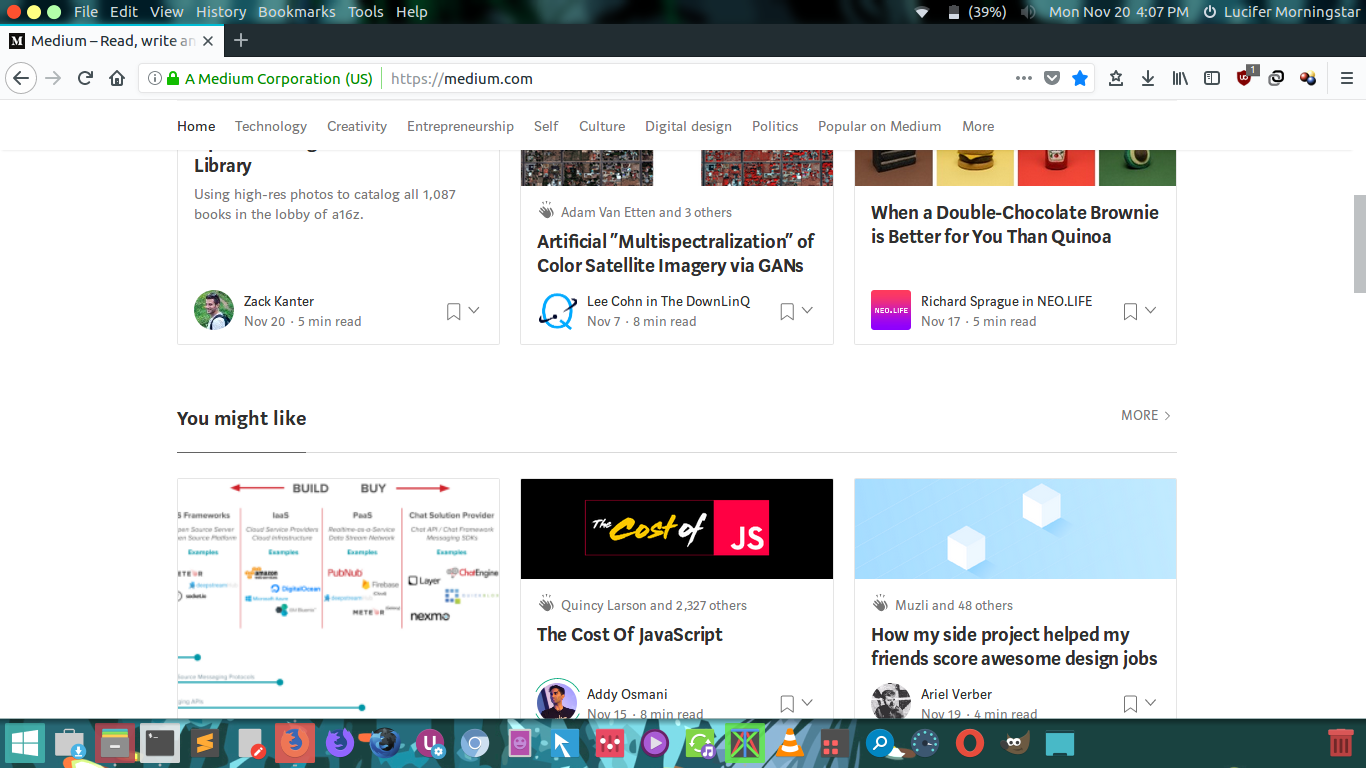Expand options chevron on Addy Osmani card
The image size is (1366, 768).
point(808,703)
